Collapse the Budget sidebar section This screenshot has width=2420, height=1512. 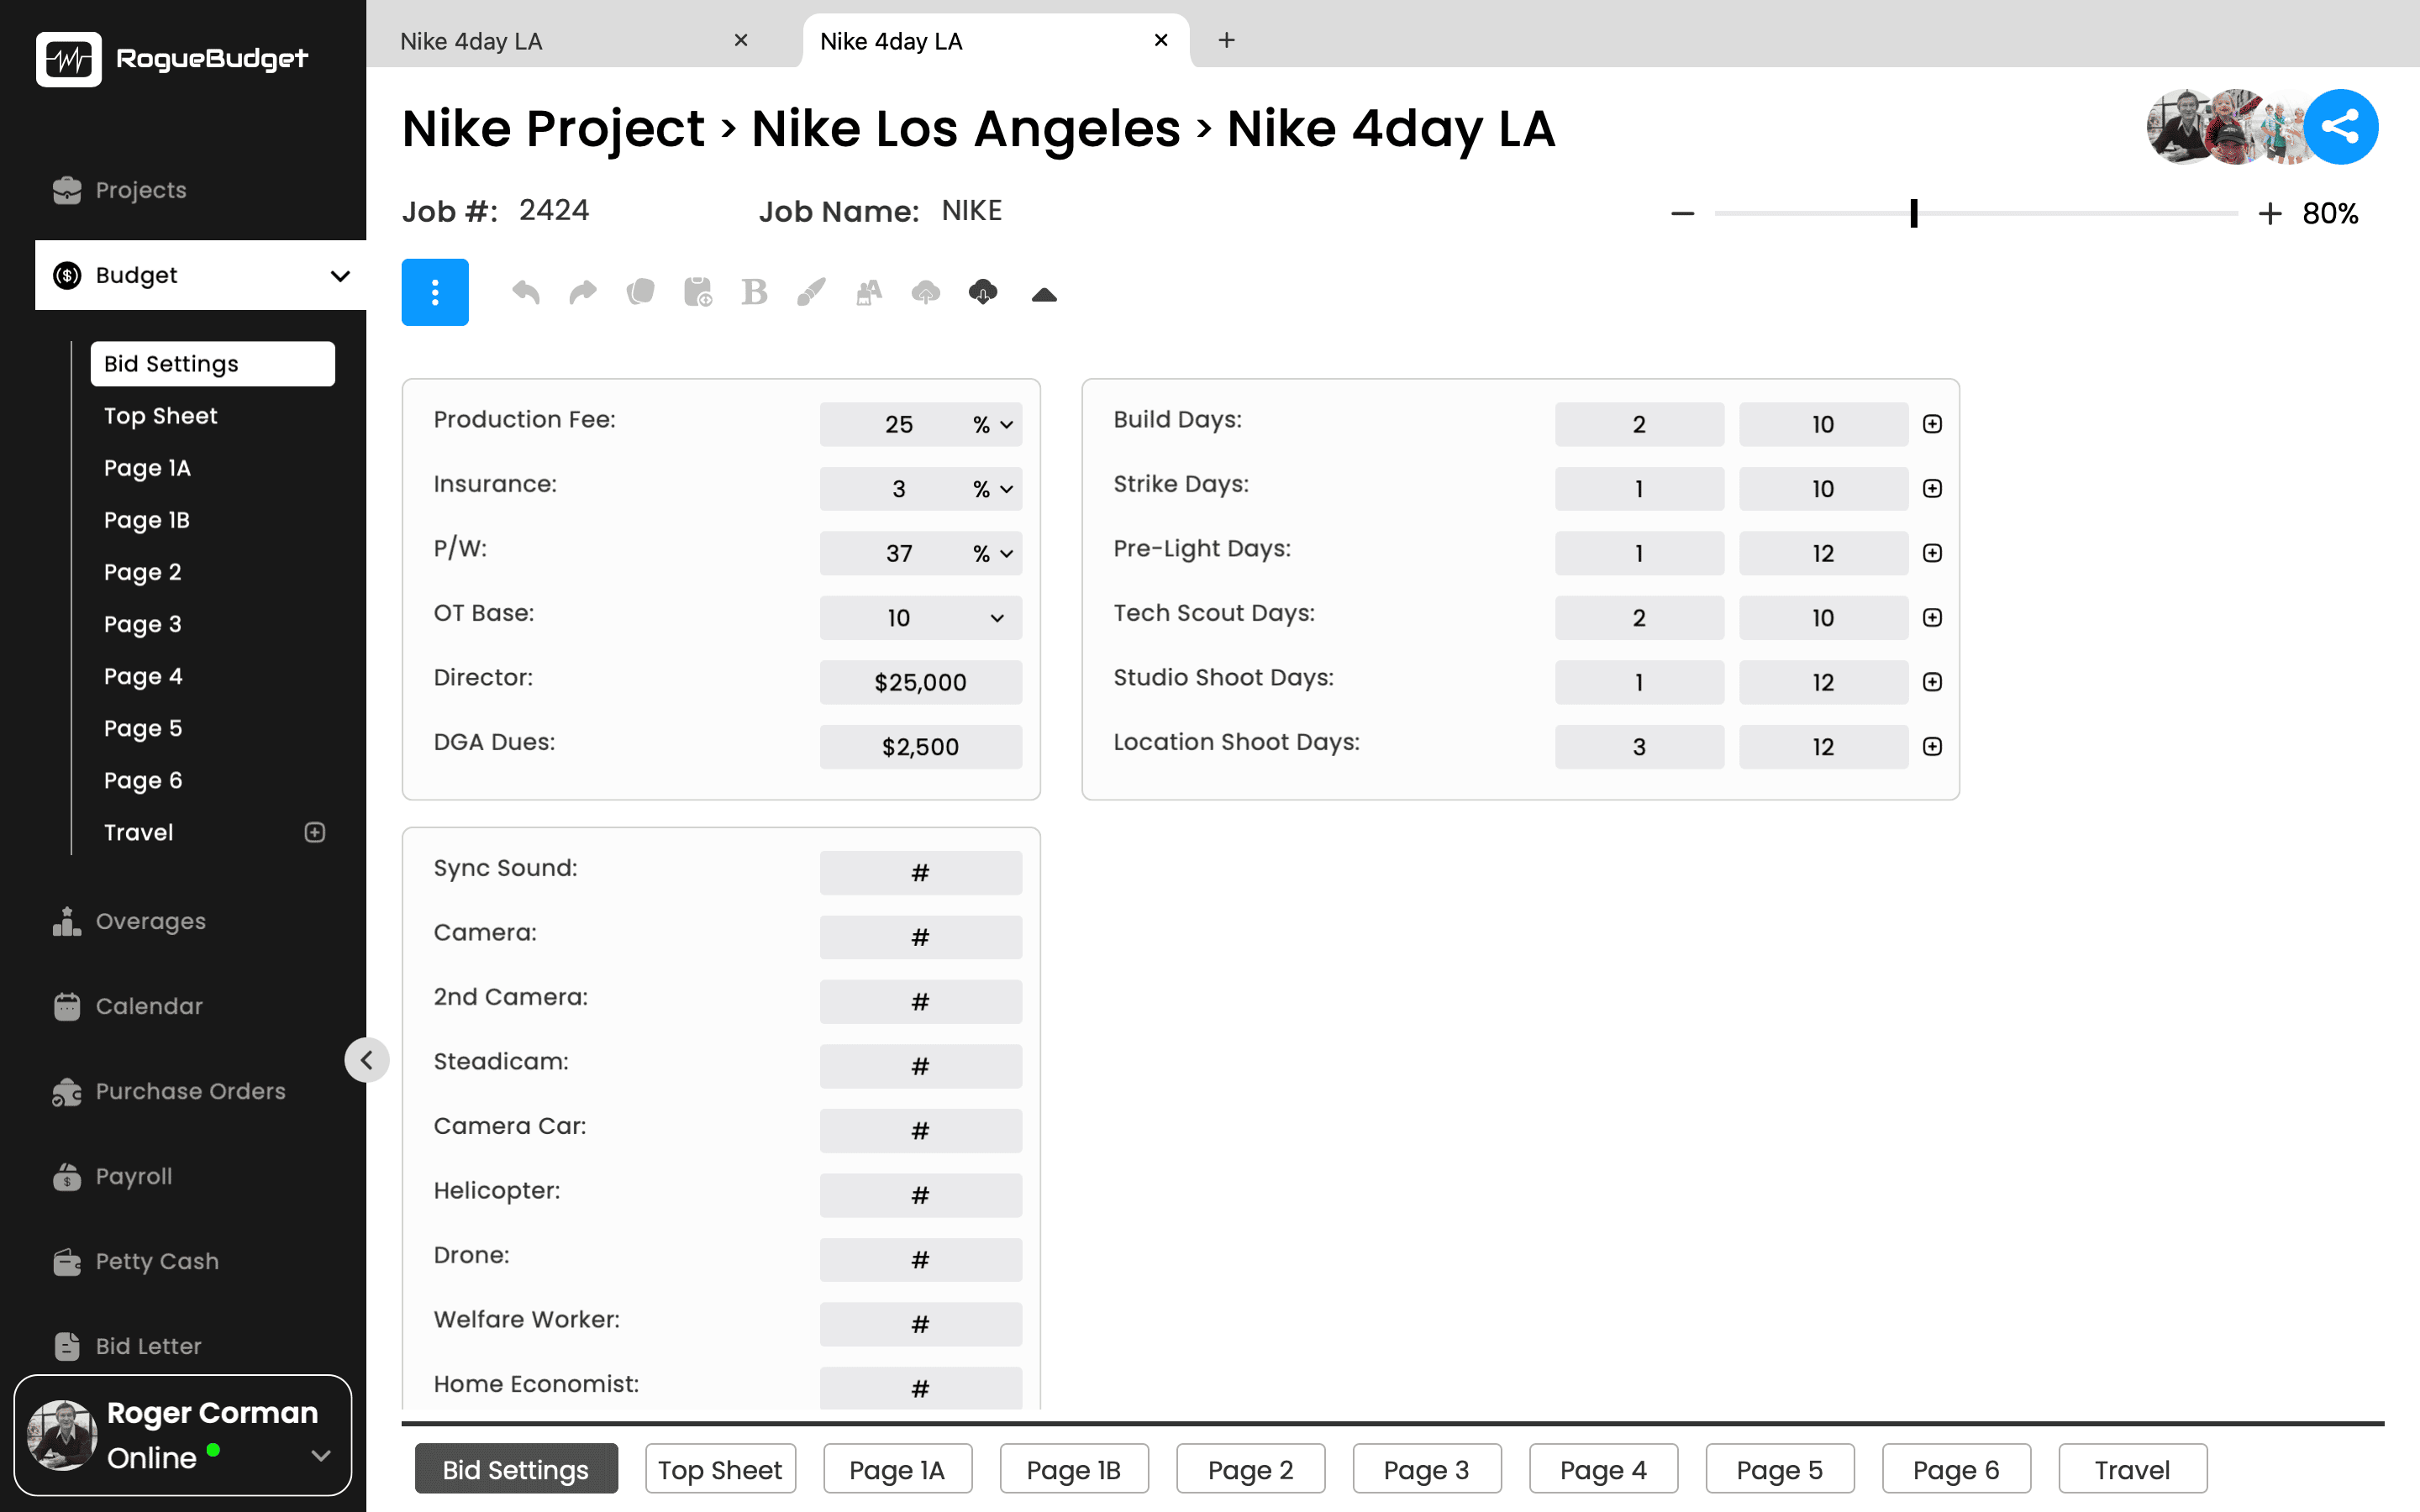[x=340, y=275]
